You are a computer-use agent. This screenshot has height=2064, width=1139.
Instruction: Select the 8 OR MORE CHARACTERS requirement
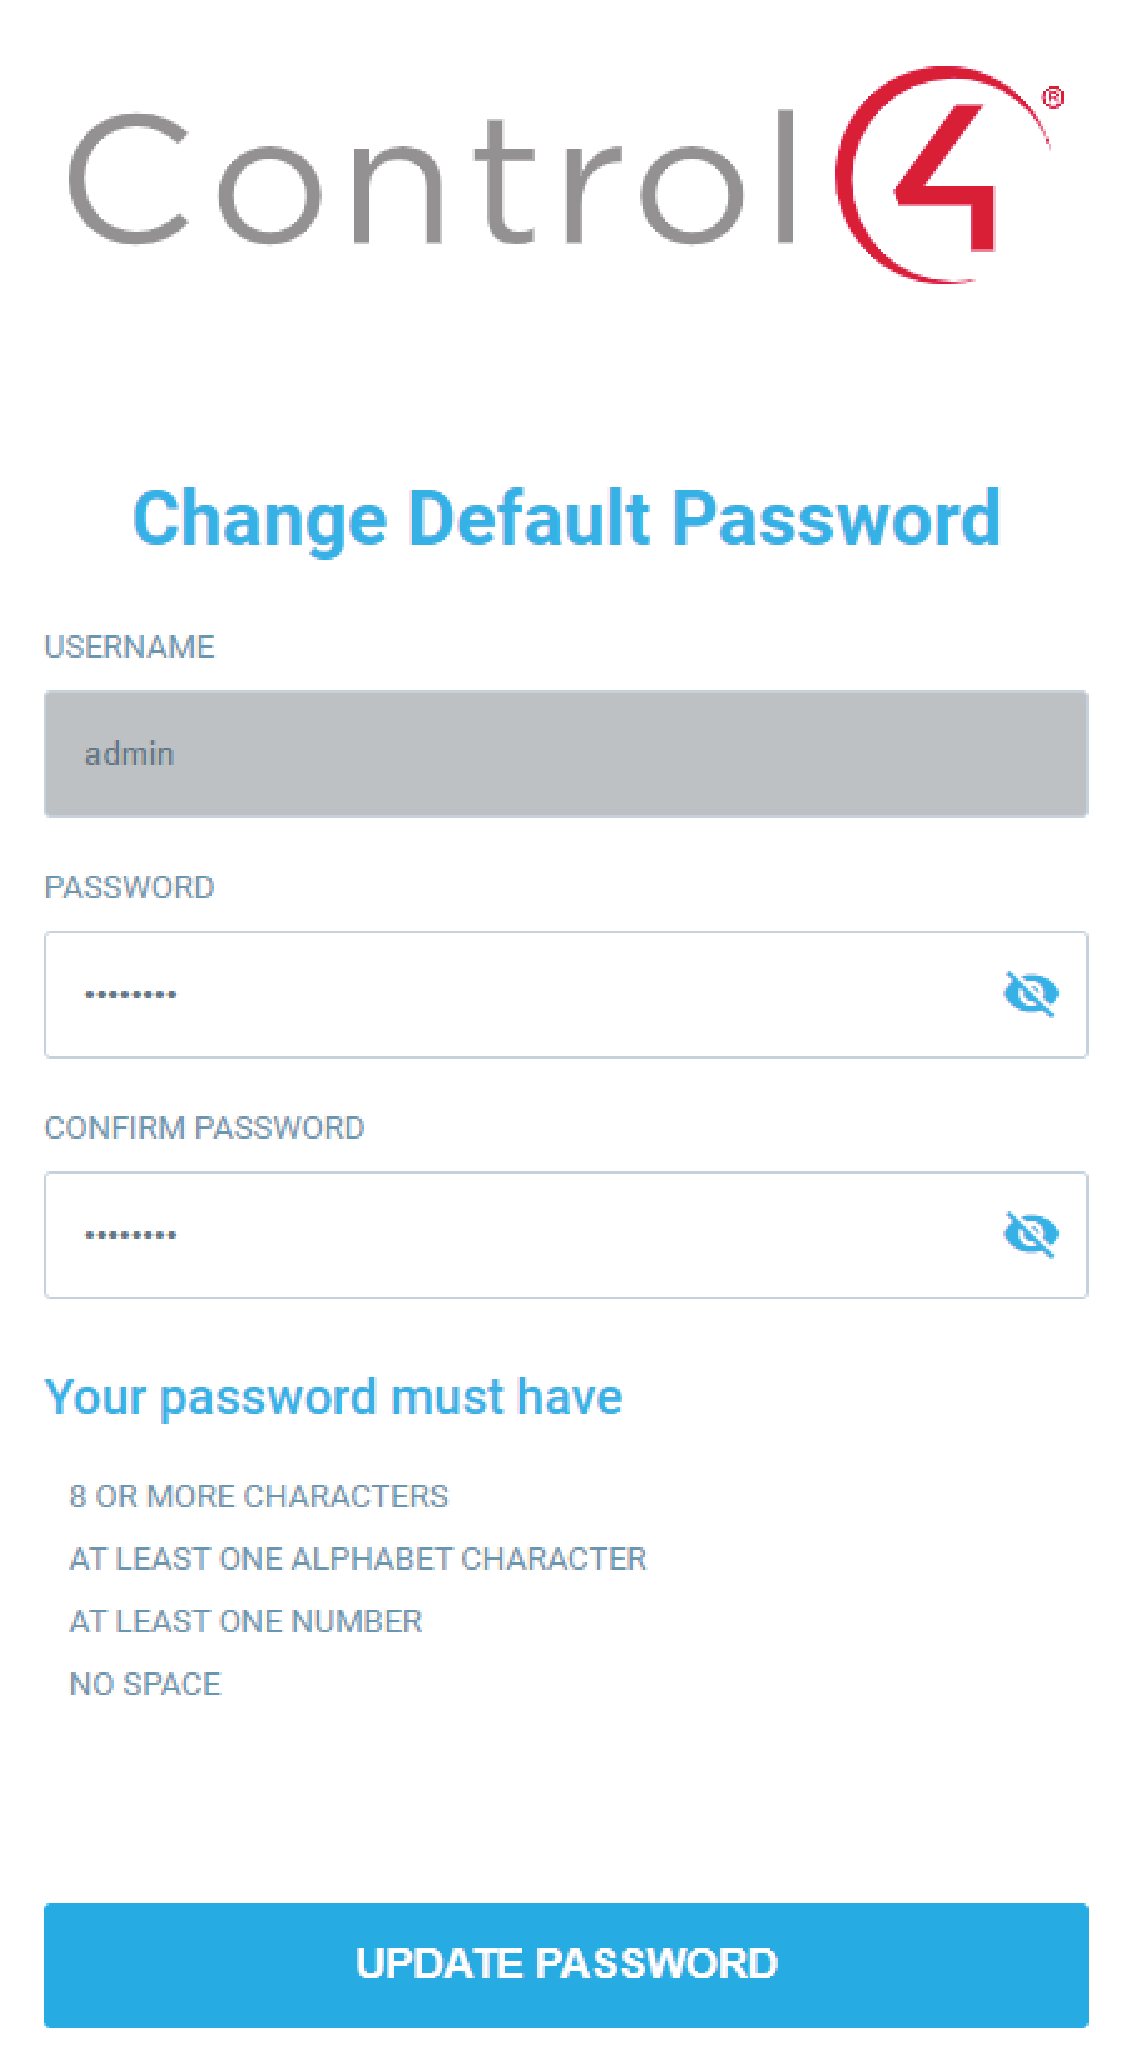pyautogui.click(x=259, y=1496)
